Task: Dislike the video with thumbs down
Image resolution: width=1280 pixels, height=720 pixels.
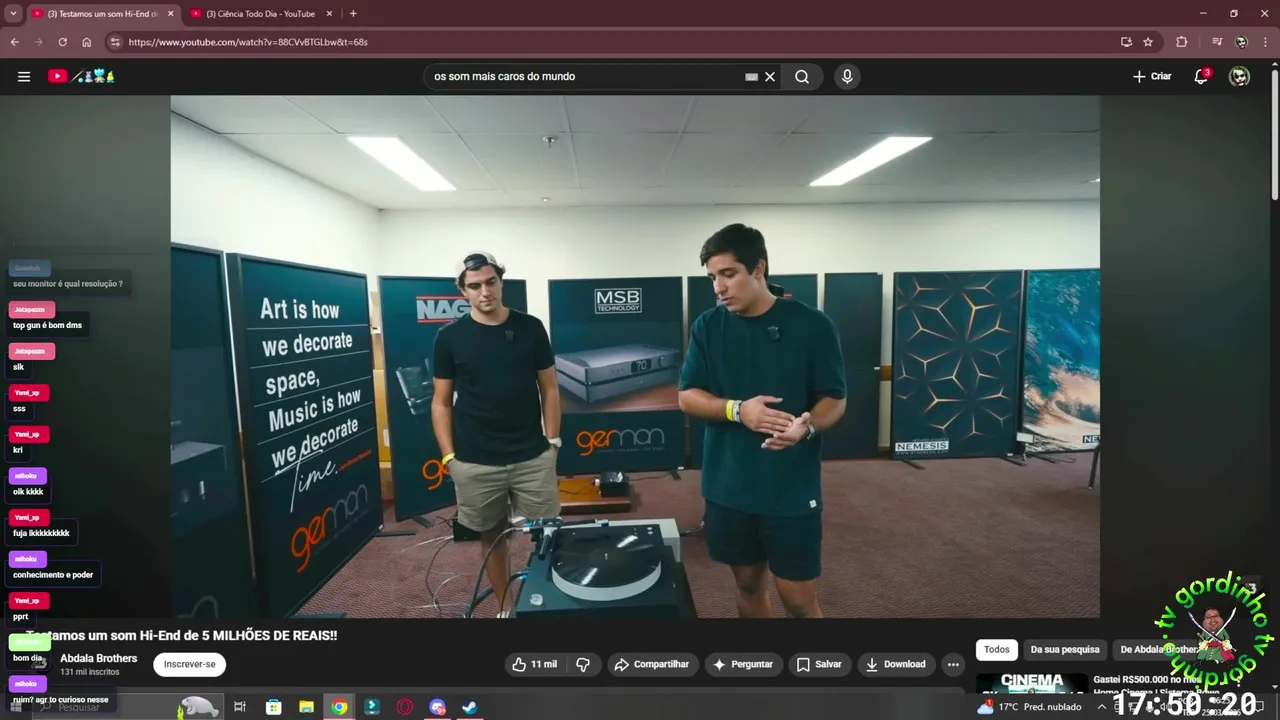Action: pyautogui.click(x=583, y=664)
